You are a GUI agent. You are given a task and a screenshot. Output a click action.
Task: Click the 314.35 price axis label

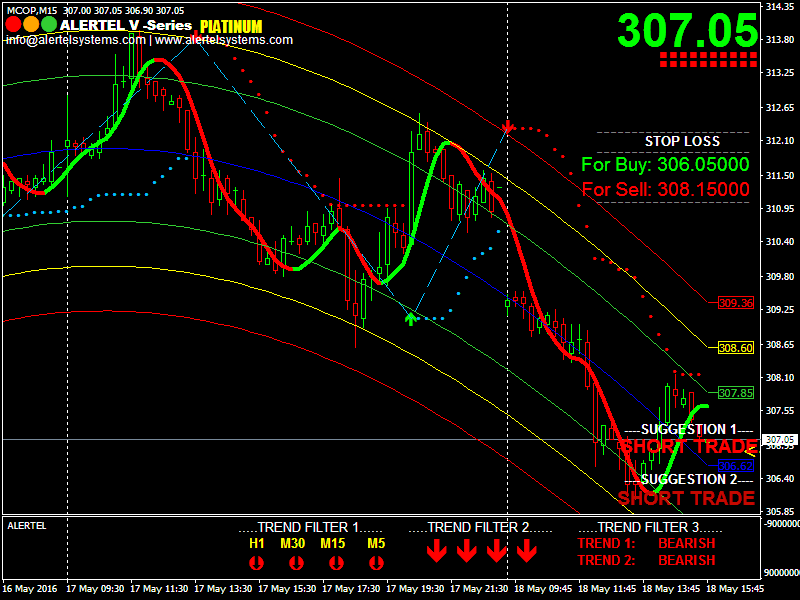[780, 6]
